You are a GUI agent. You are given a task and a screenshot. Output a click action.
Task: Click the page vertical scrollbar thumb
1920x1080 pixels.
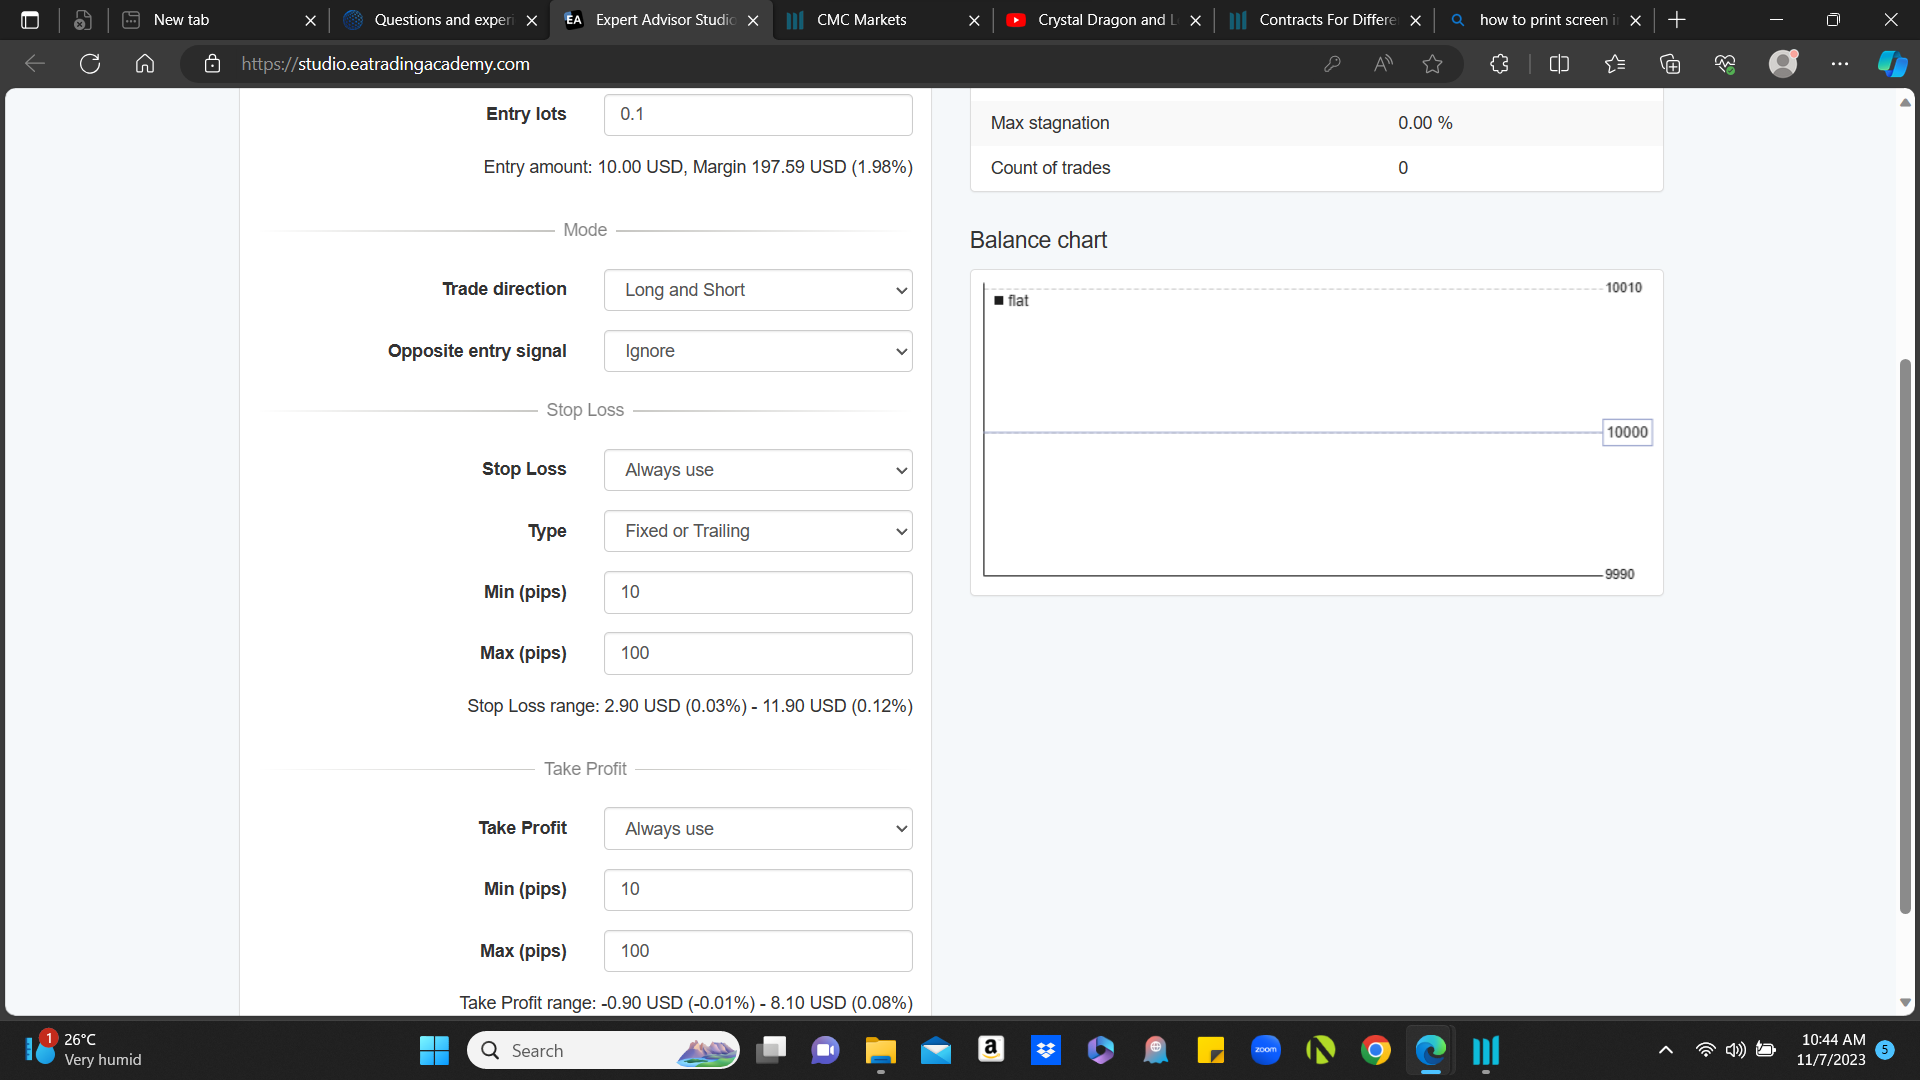[x=1905, y=636]
